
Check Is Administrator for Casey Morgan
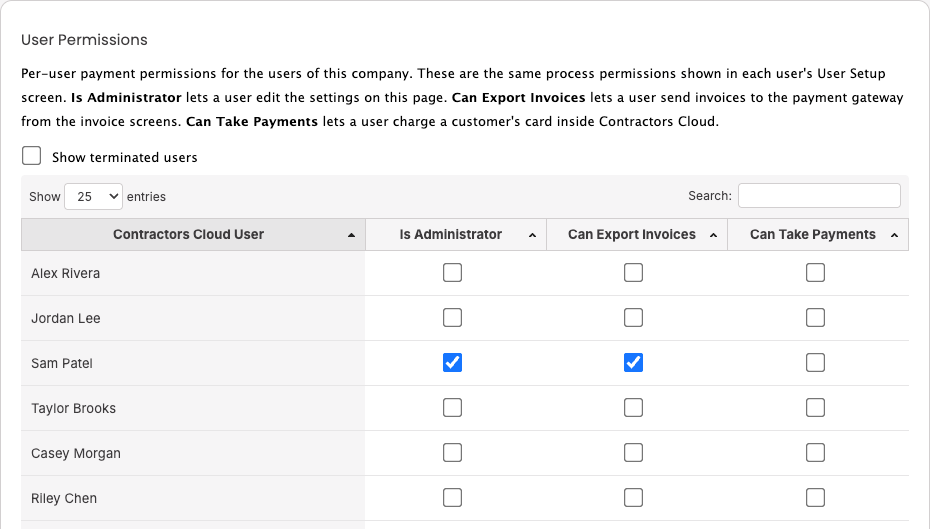[x=453, y=453]
